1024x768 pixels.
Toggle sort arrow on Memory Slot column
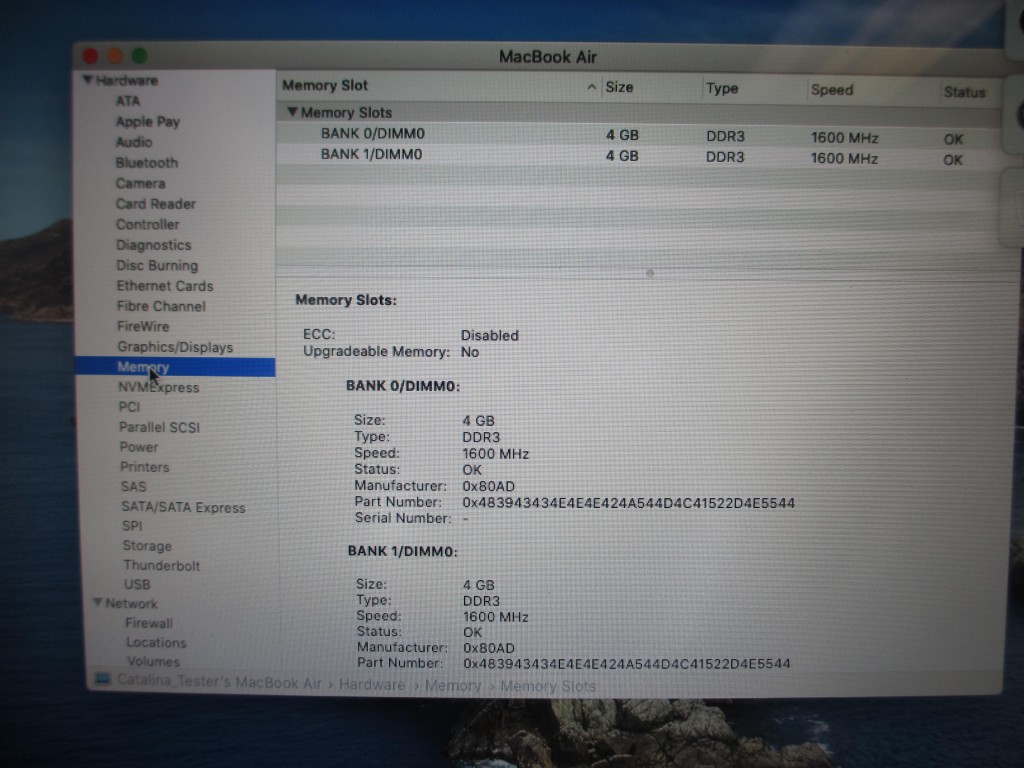click(x=591, y=87)
